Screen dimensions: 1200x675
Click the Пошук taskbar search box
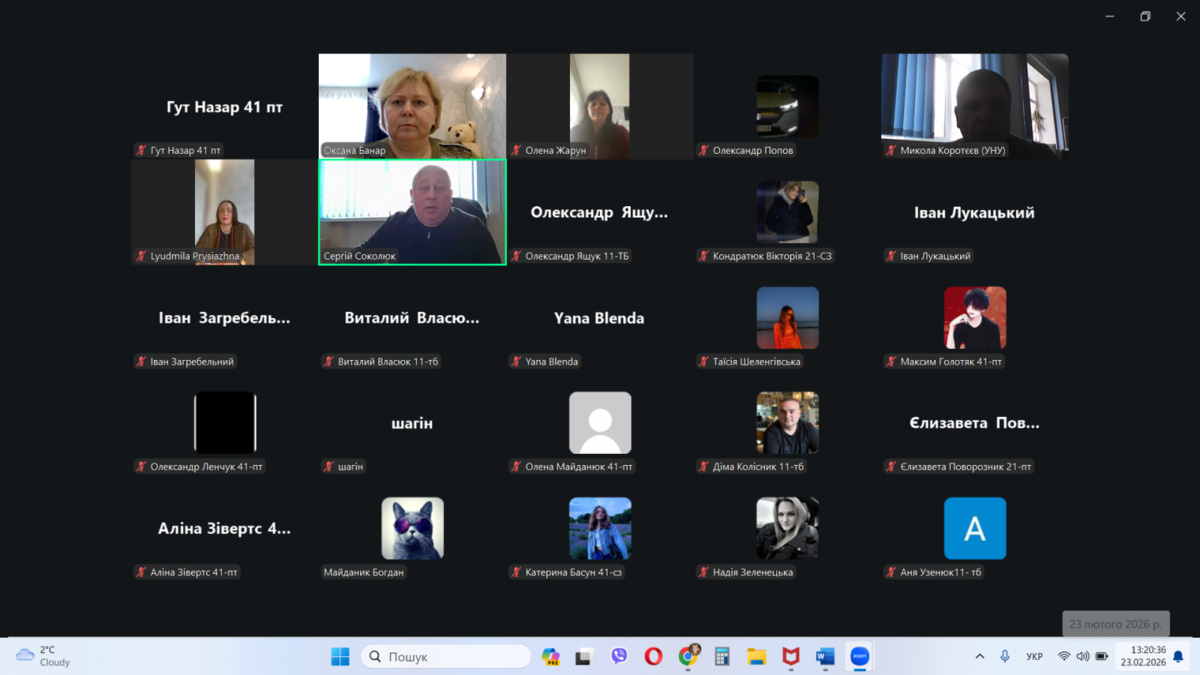click(x=446, y=656)
